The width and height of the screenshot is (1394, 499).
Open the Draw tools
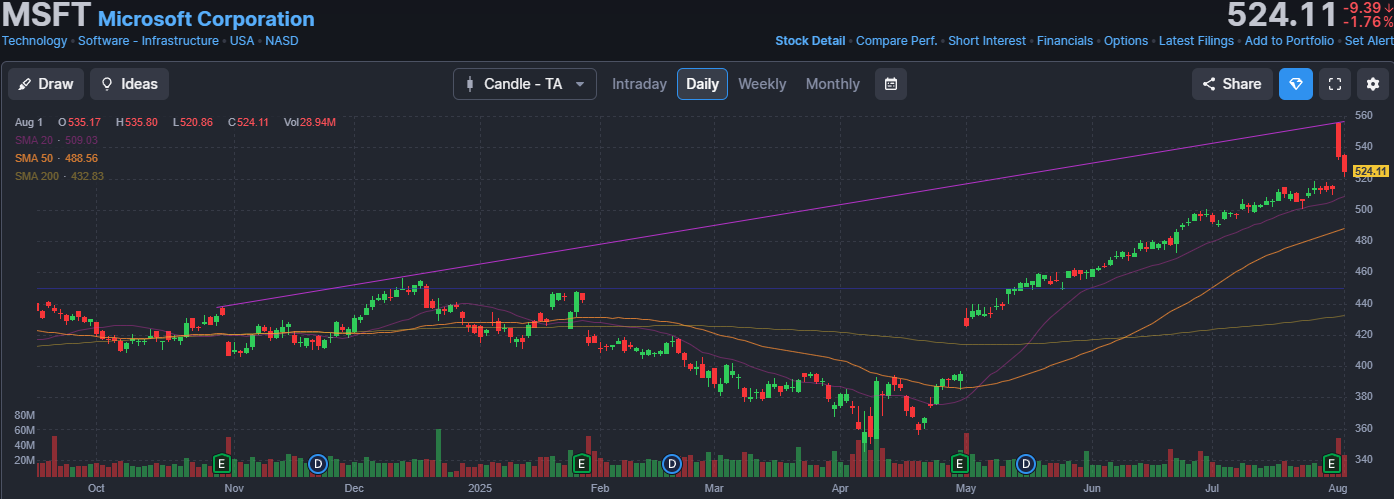pyautogui.click(x=46, y=84)
